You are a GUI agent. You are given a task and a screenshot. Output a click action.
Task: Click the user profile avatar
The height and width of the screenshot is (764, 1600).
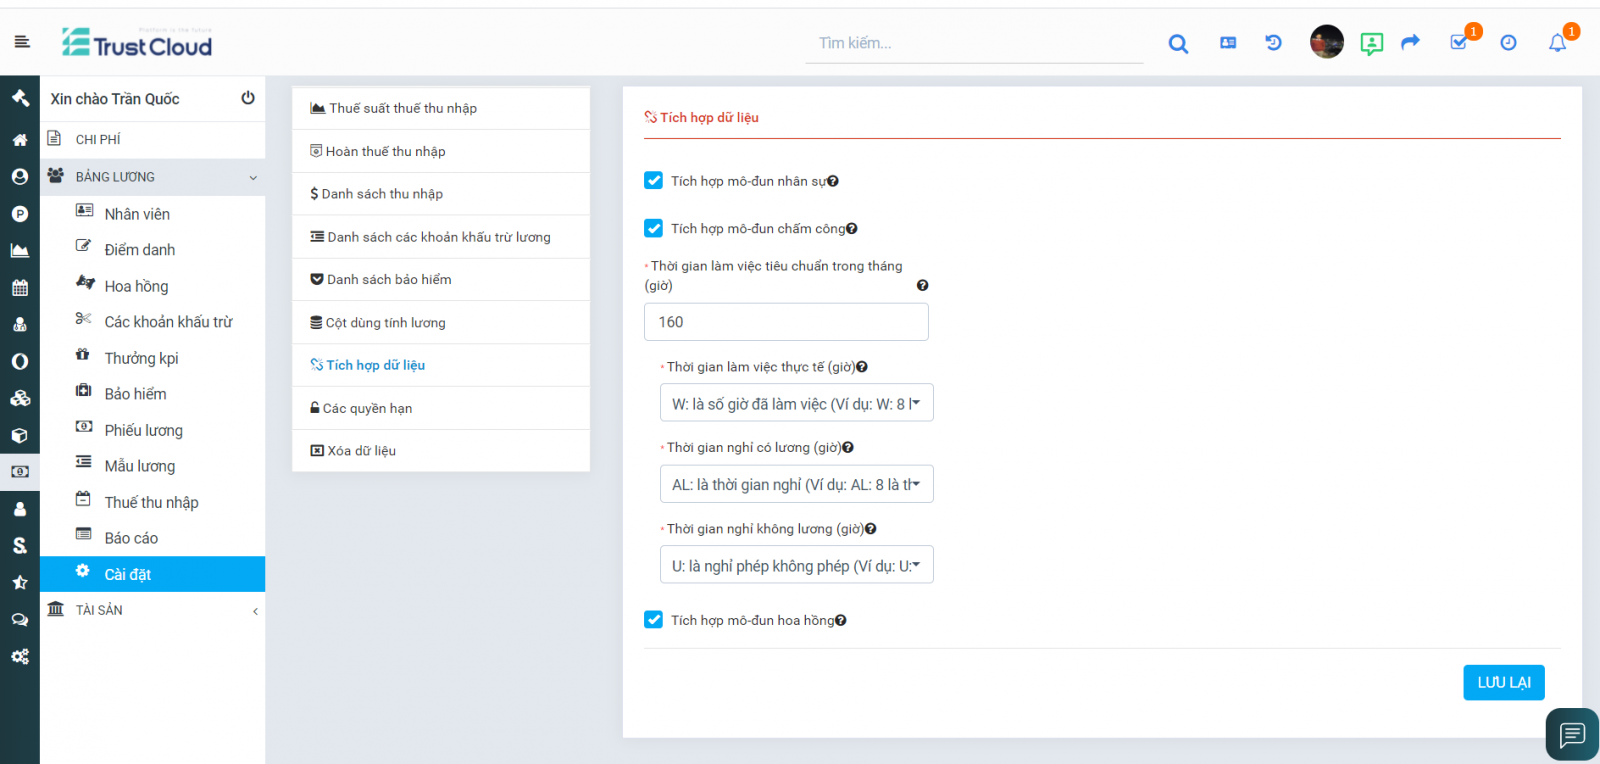tap(1326, 42)
